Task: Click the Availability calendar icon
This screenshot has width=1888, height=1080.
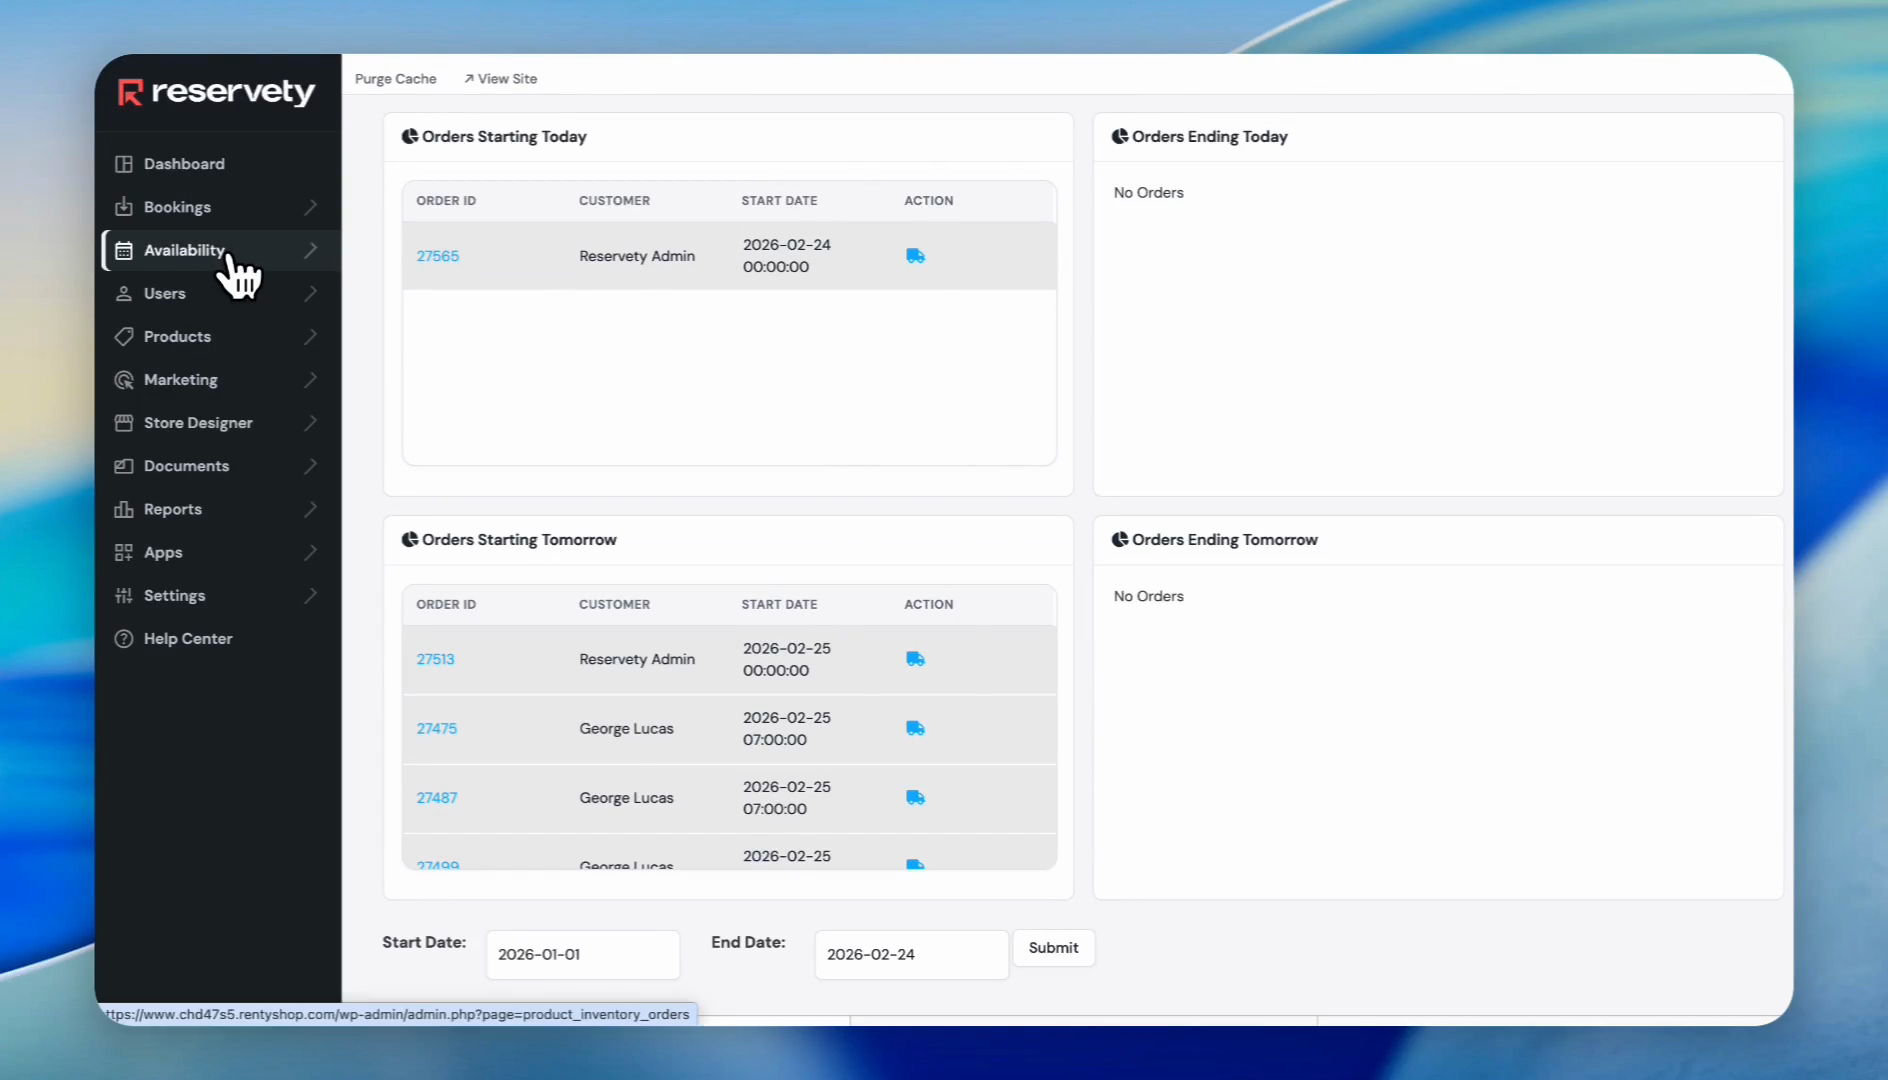Action: pos(124,250)
